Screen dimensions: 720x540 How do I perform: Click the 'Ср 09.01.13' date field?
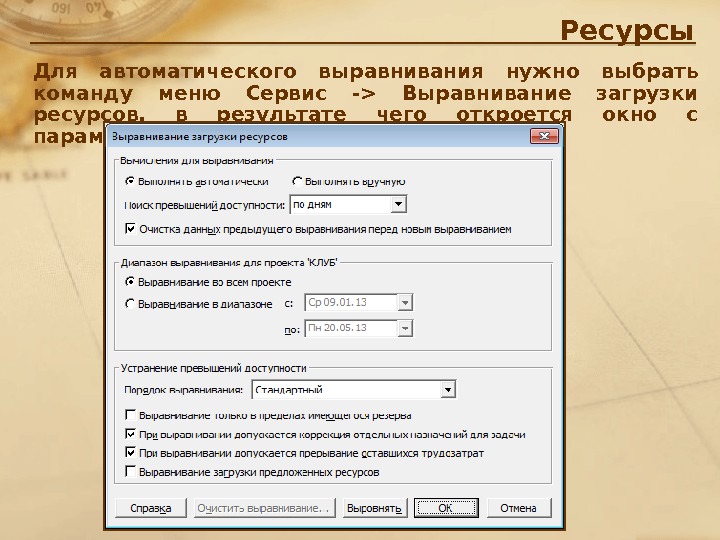[x=359, y=303]
